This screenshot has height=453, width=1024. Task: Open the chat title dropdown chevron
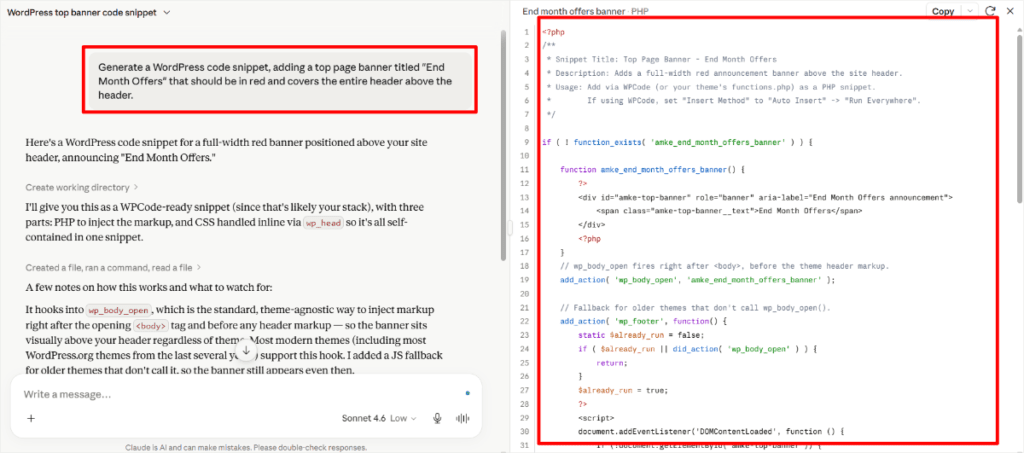pyautogui.click(x=167, y=12)
